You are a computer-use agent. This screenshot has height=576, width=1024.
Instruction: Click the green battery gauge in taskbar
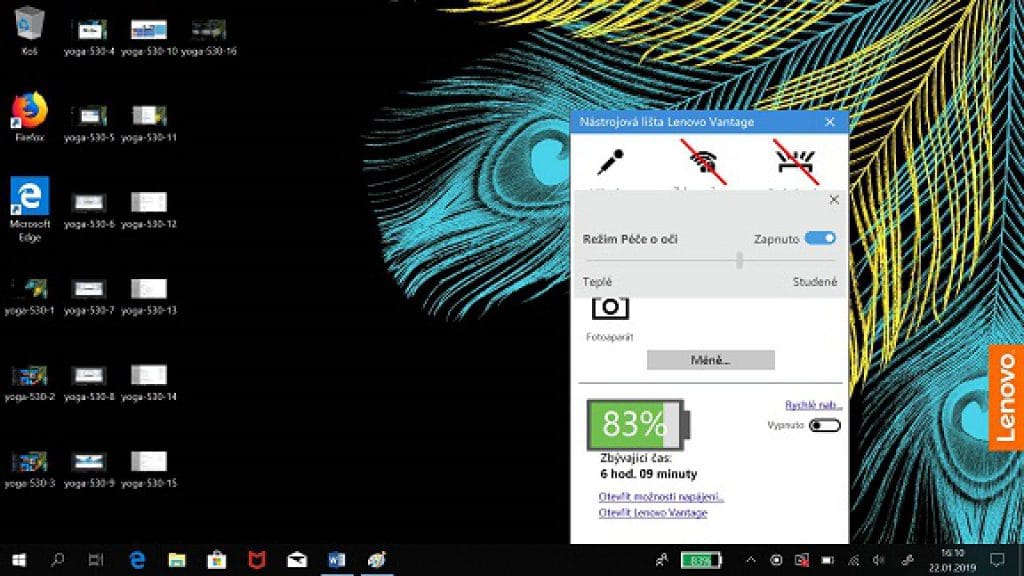701,560
